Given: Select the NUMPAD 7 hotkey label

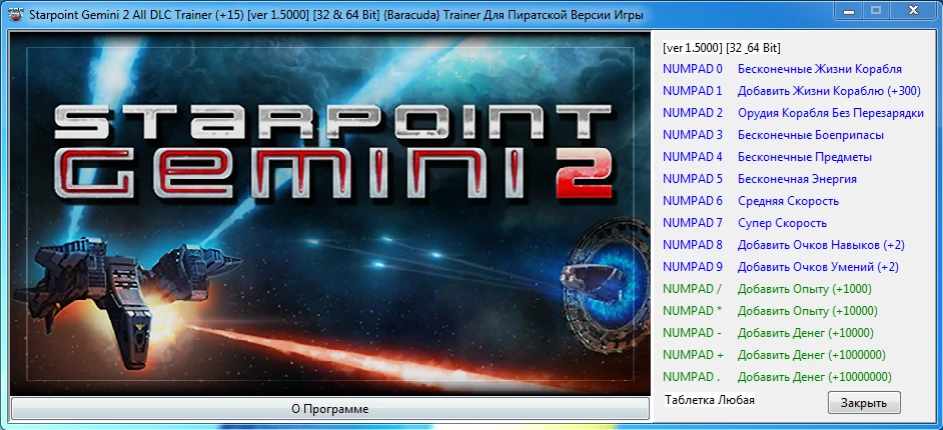Looking at the screenshot, I should pos(692,223).
